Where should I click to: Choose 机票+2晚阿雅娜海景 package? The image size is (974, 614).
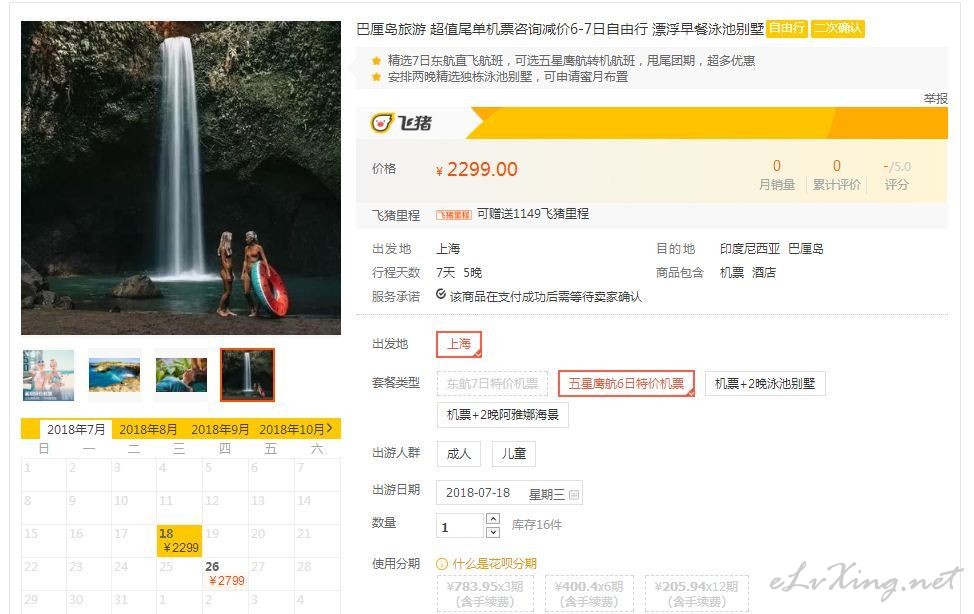502,414
